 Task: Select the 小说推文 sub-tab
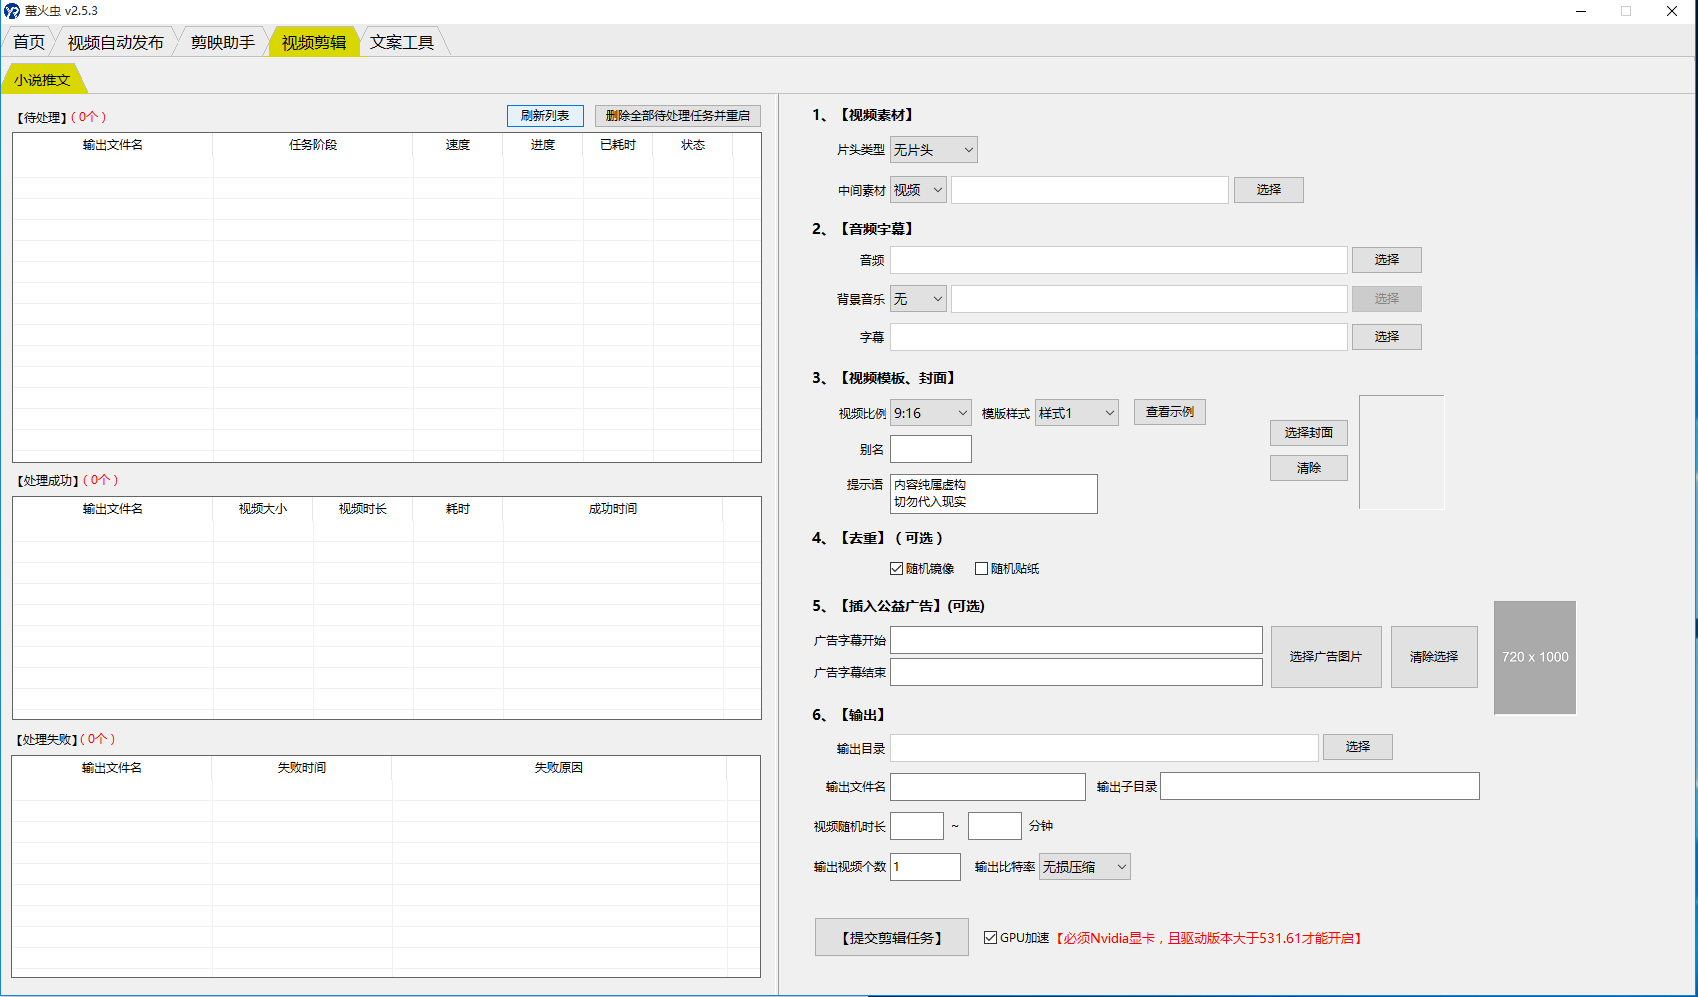tap(42, 80)
